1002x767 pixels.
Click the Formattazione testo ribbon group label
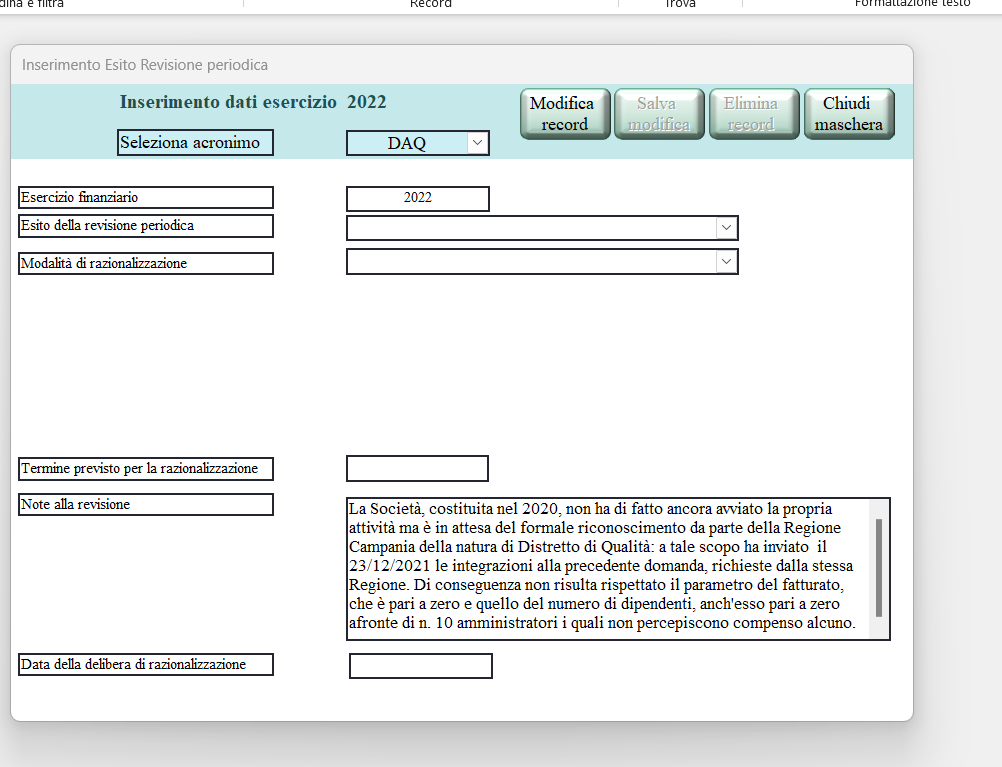point(913,4)
